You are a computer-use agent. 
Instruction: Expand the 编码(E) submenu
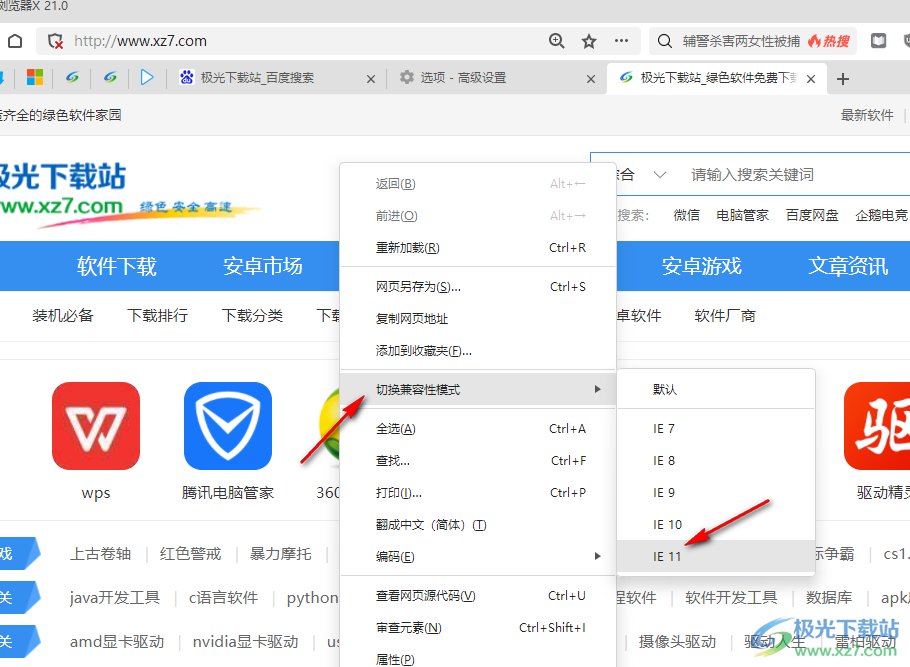pos(478,557)
